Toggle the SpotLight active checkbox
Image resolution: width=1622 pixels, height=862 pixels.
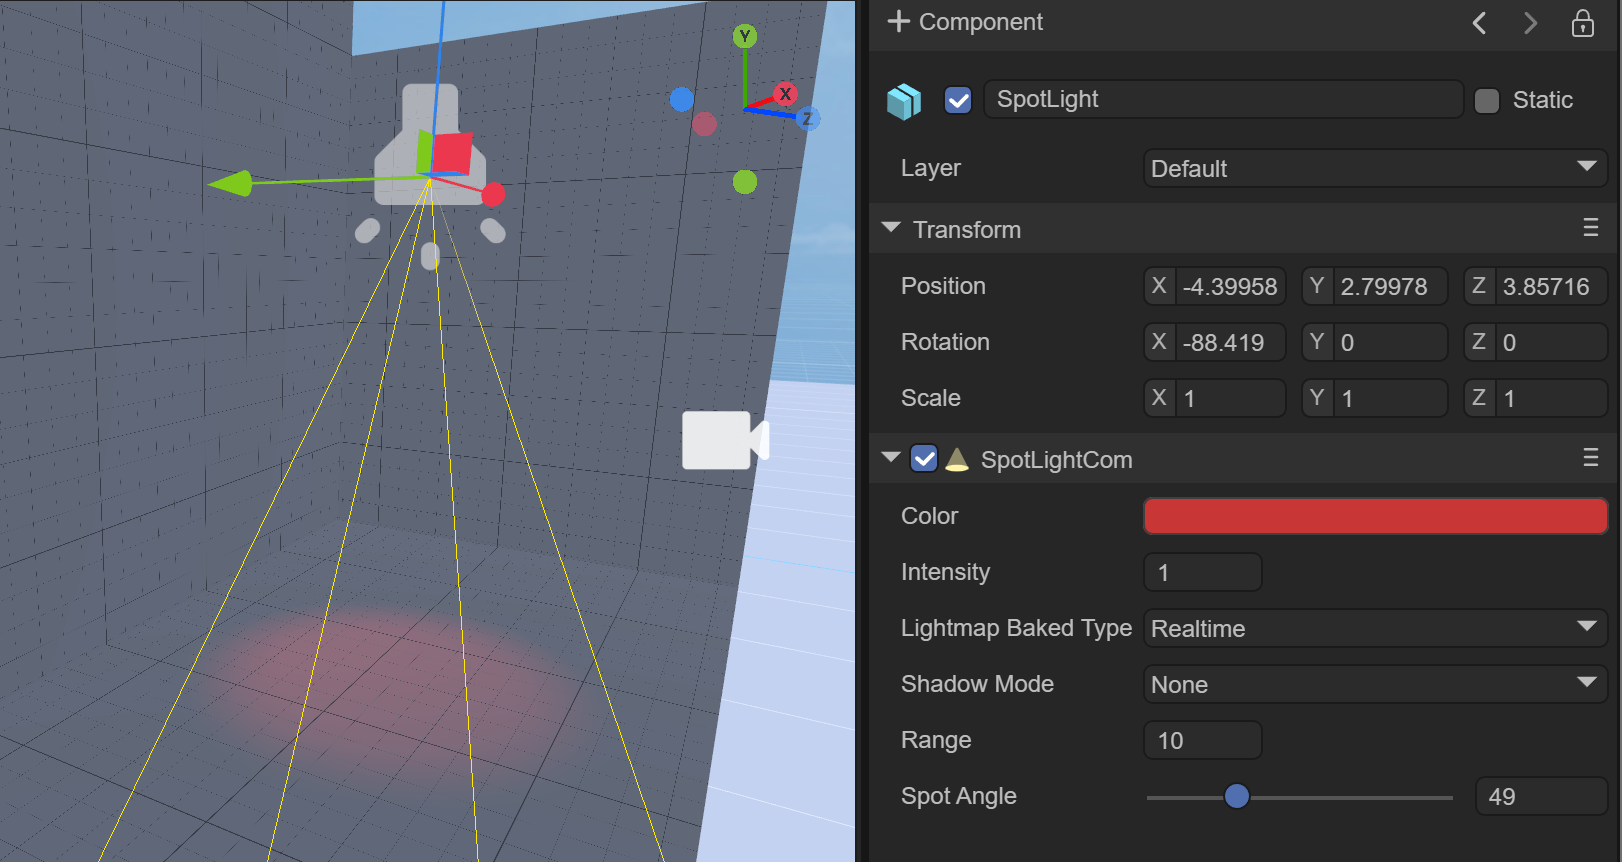(958, 100)
